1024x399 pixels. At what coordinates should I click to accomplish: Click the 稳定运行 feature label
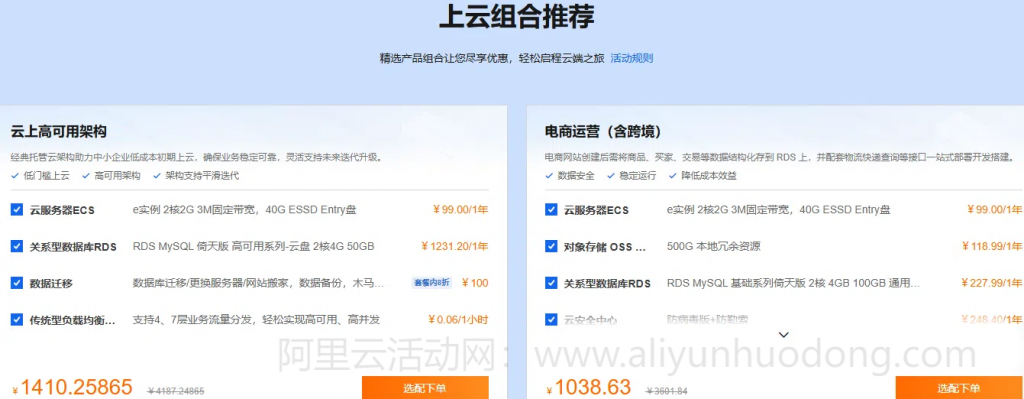pos(637,176)
